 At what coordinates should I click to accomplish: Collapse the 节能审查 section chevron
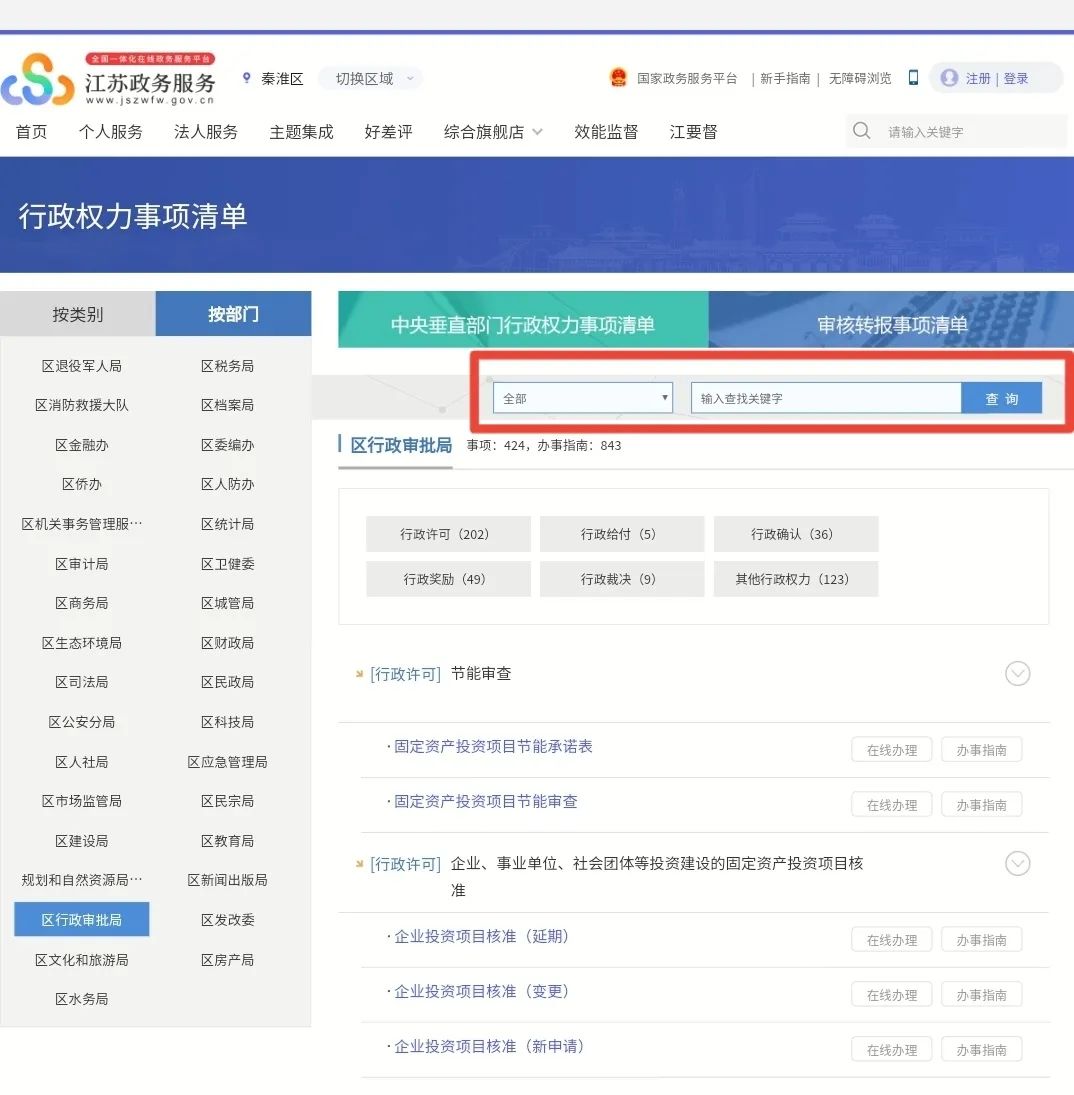click(x=1017, y=674)
